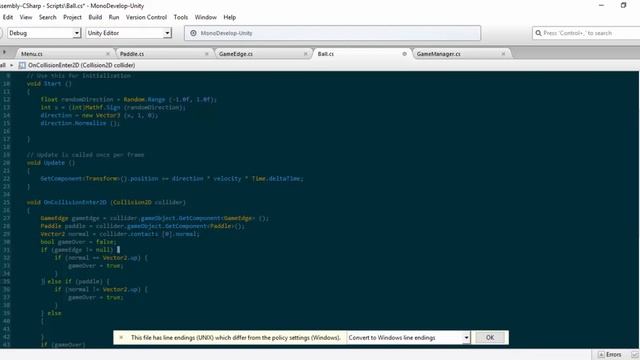Click the warning icon in line-endings bar
Viewport: 640px width, 360px height.
click(x=121, y=338)
